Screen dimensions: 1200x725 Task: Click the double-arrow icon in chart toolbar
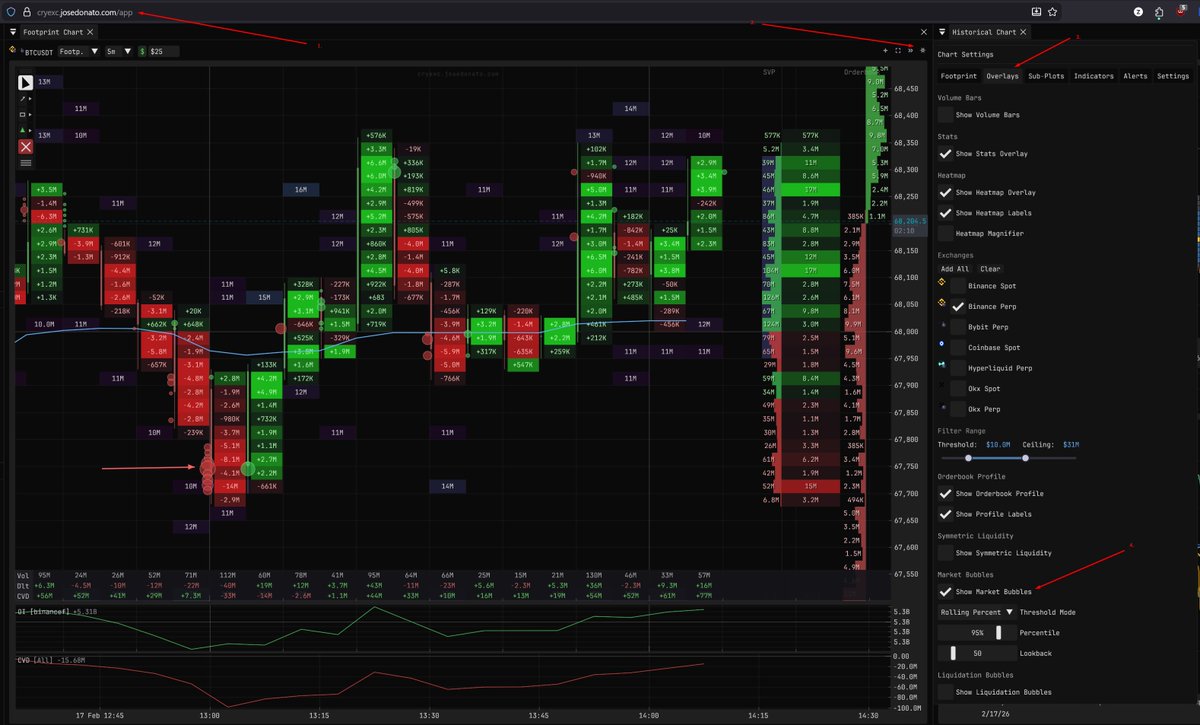(910, 50)
